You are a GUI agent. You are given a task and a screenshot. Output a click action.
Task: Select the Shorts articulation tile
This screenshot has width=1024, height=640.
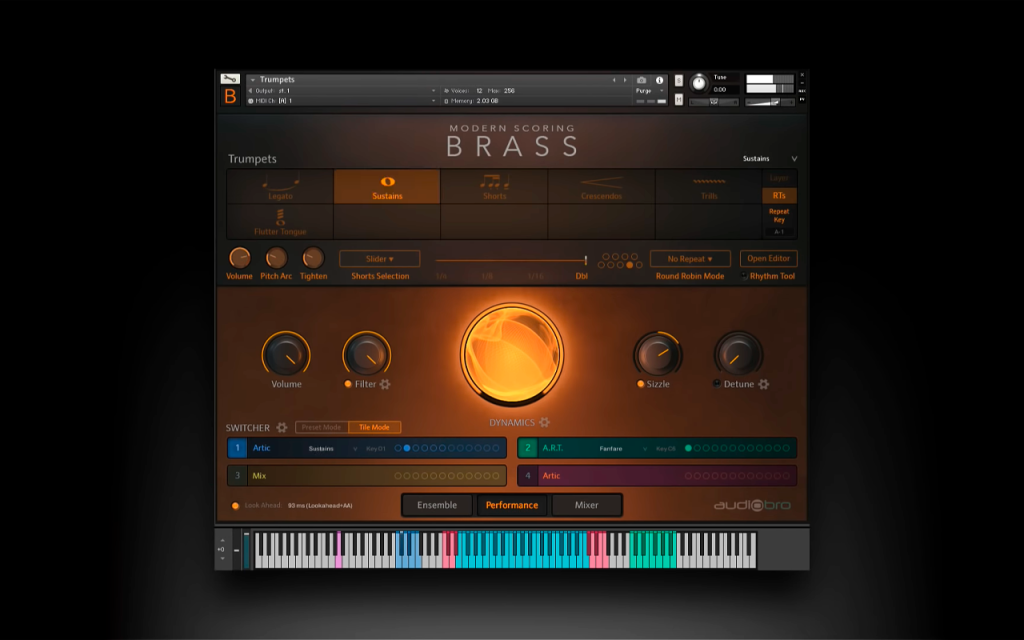click(x=494, y=187)
